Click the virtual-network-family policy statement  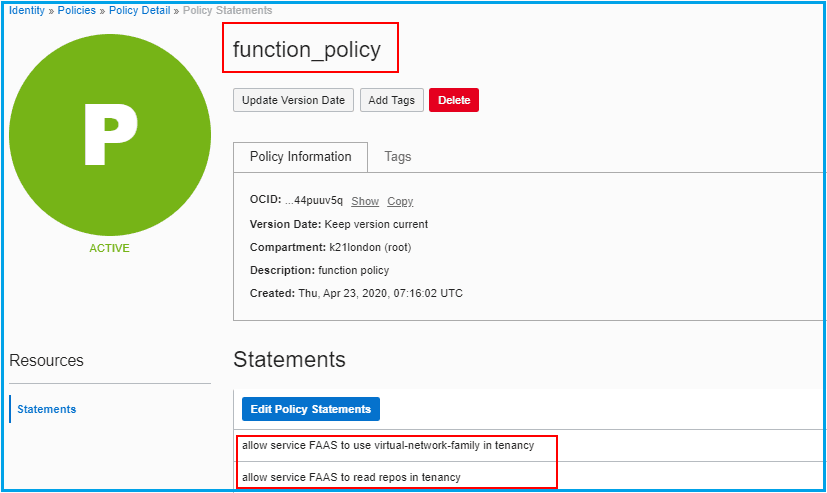coord(388,446)
